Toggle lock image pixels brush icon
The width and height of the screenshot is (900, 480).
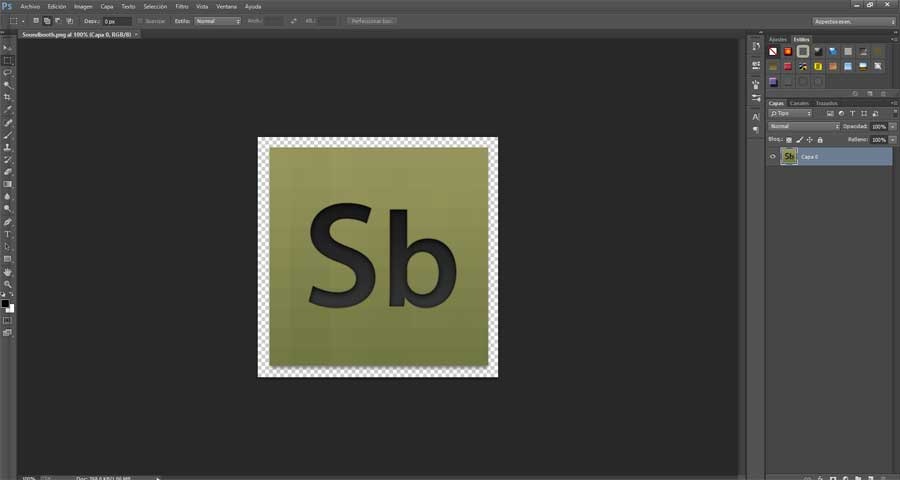click(800, 140)
